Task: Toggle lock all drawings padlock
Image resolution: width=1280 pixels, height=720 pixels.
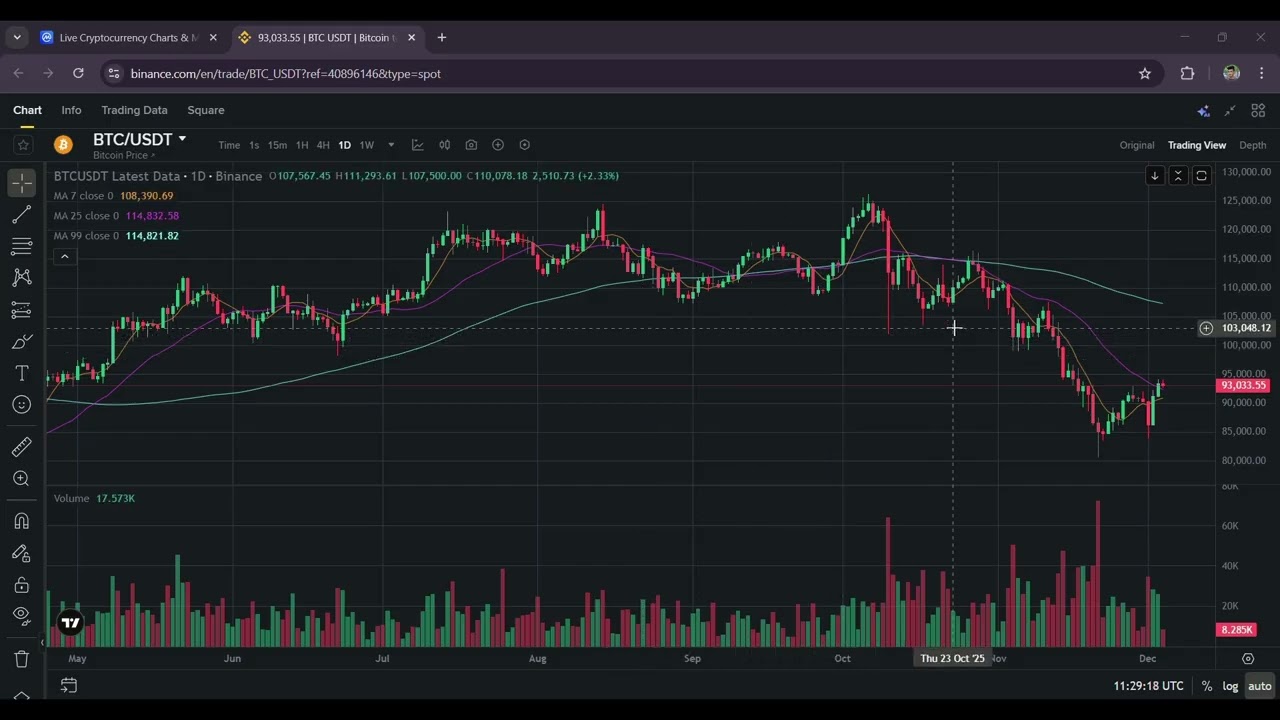Action: [21, 585]
